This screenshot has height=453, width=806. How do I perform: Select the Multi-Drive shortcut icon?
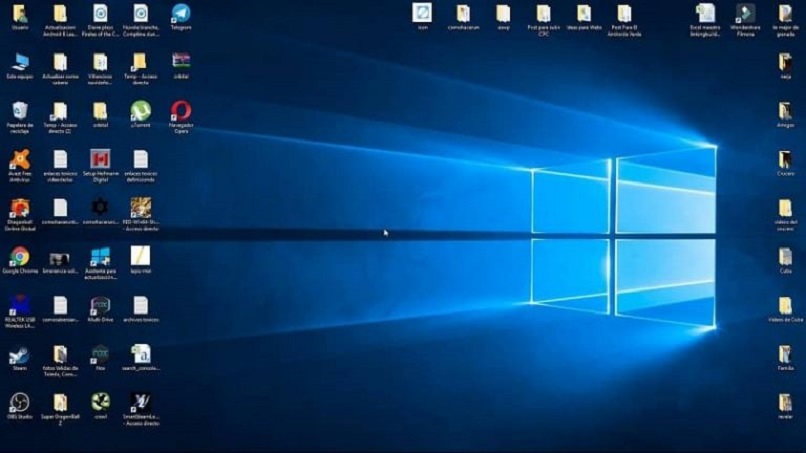[100, 305]
